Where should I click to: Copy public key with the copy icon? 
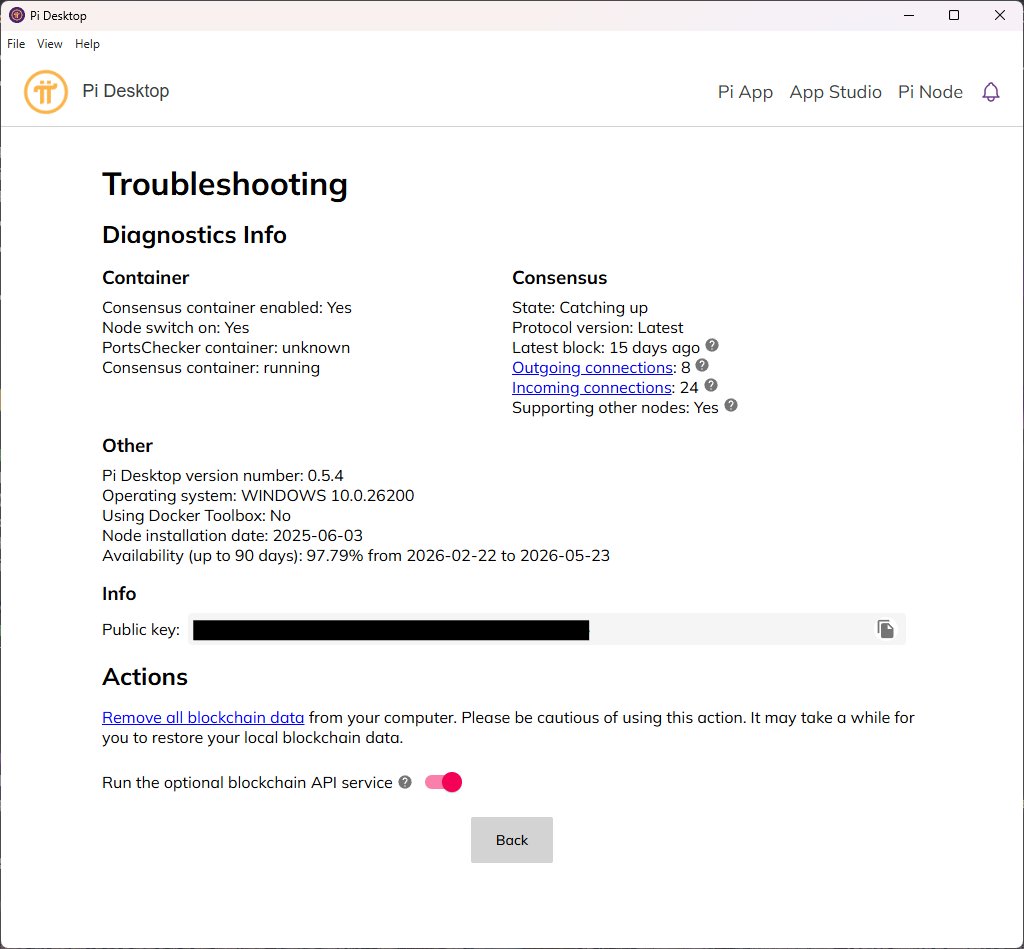coord(886,629)
